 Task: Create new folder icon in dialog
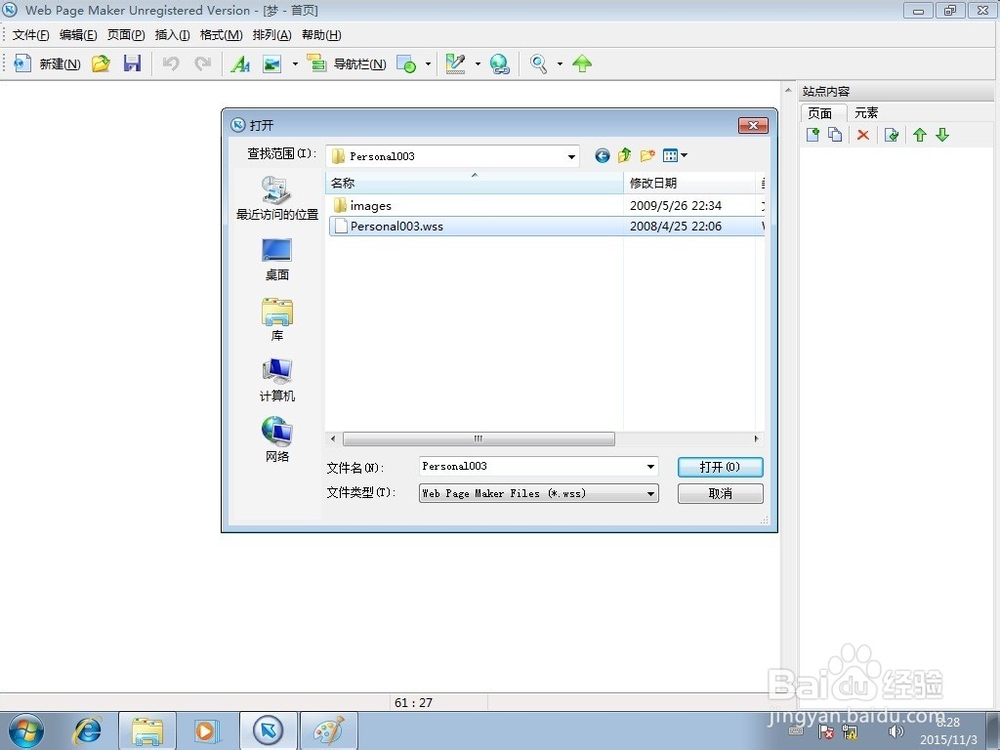pyautogui.click(x=647, y=156)
